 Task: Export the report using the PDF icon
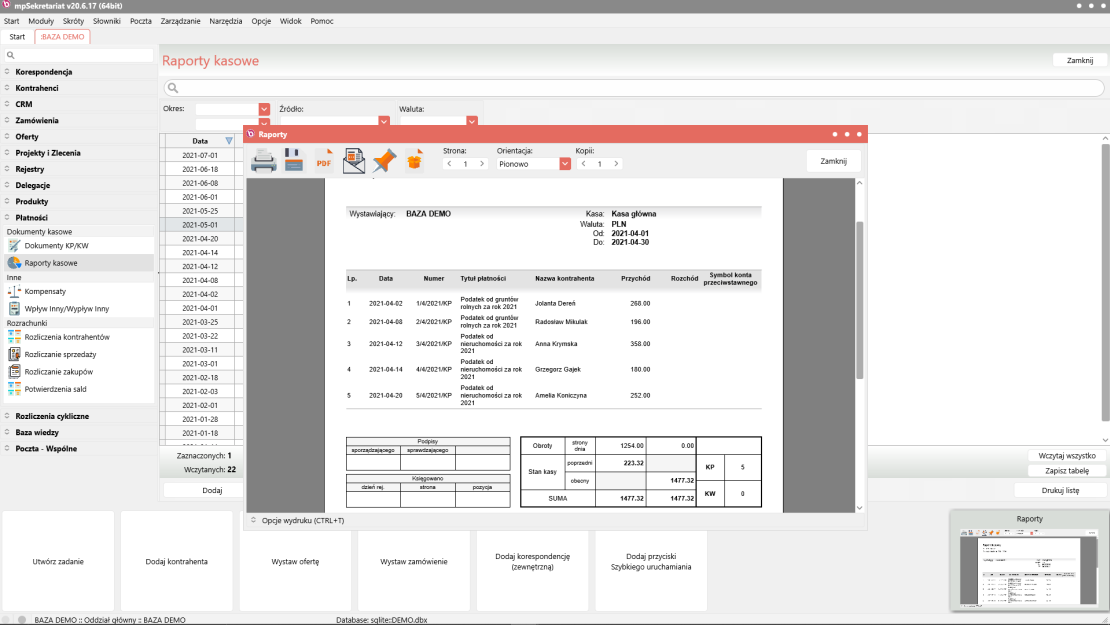(324, 161)
